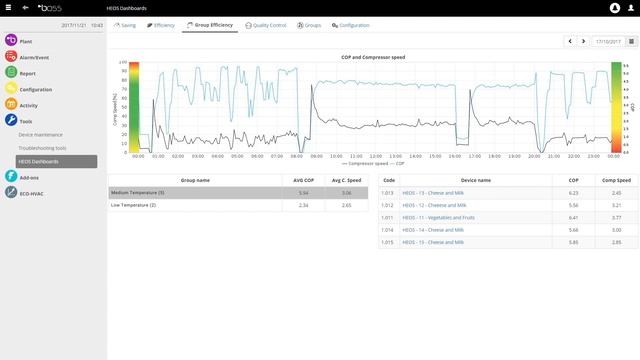Open the Quality Control tab
Viewport: 640px width, 360px height.
(266, 25)
